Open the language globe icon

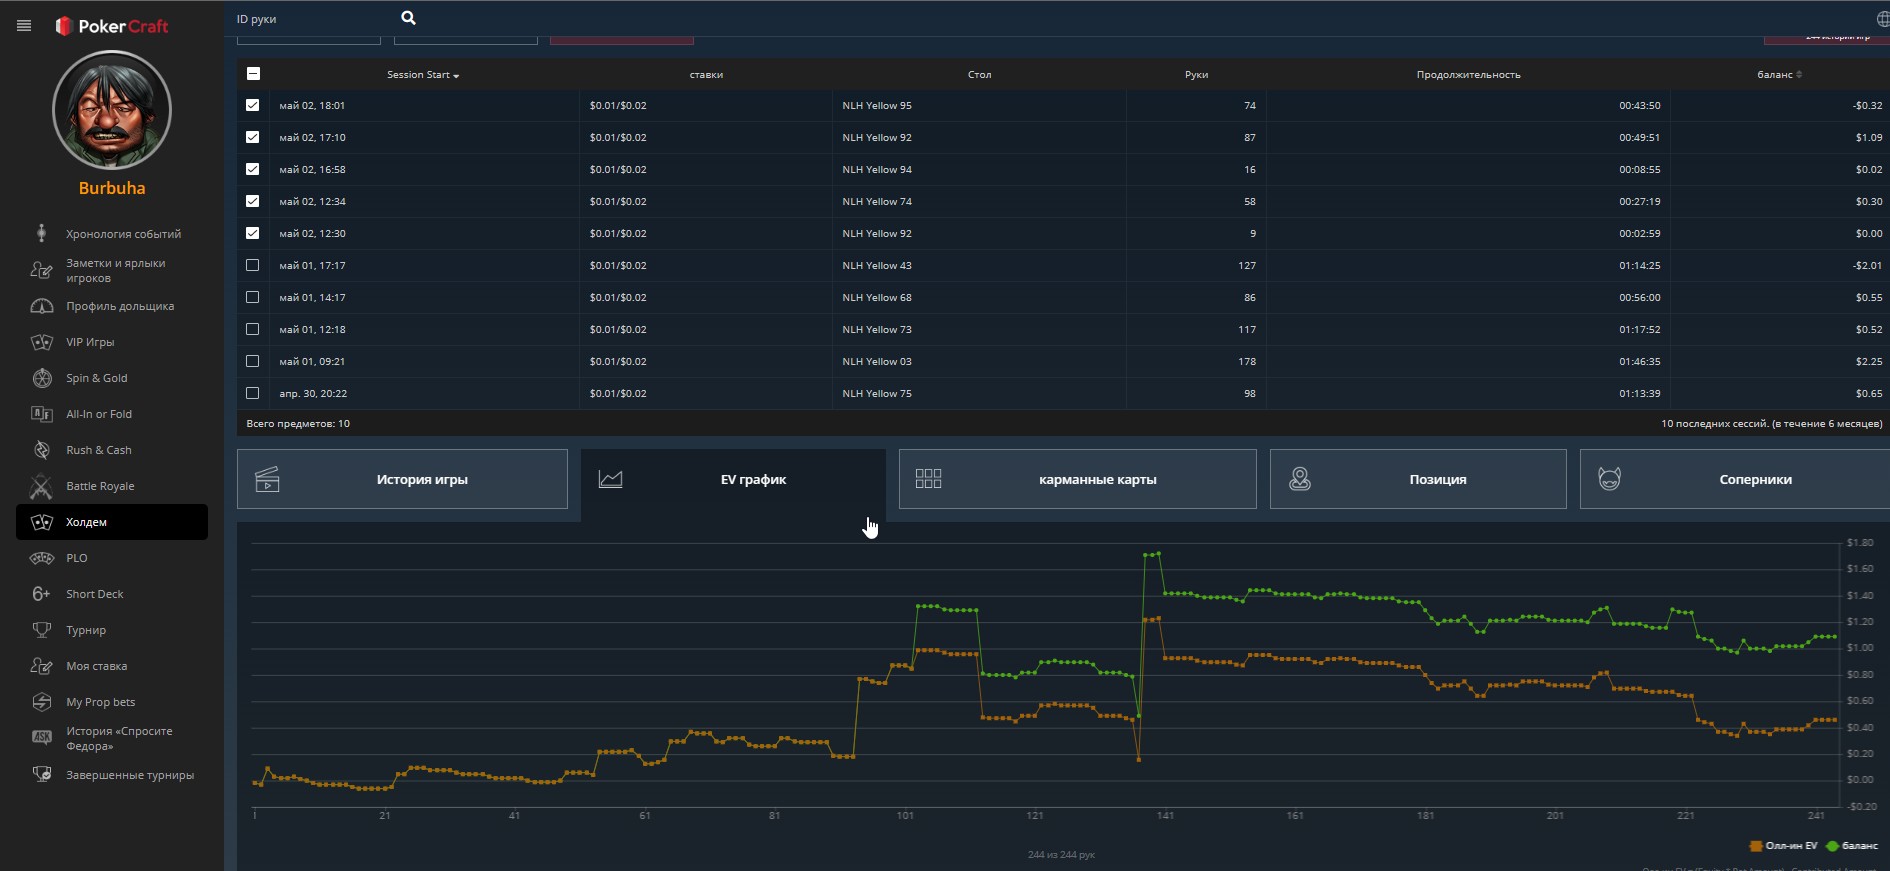(x=1883, y=18)
